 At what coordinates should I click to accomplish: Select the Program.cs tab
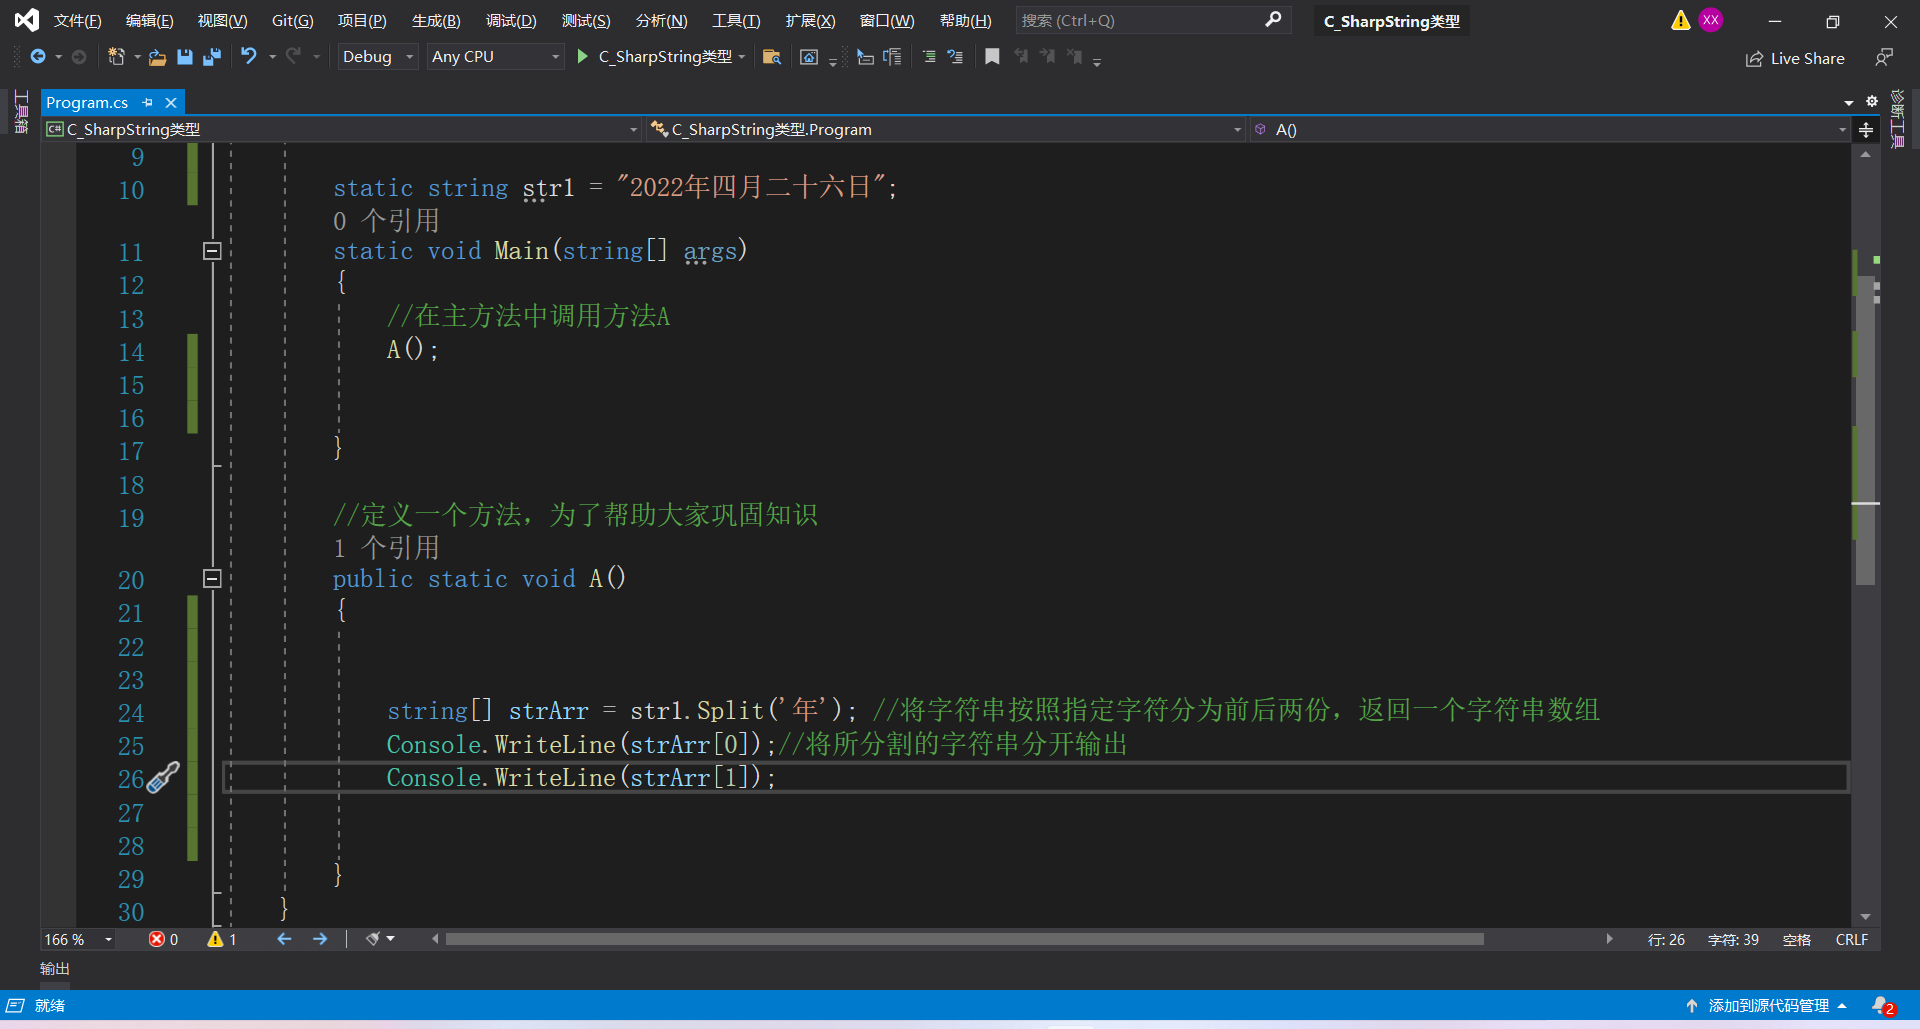(x=87, y=102)
